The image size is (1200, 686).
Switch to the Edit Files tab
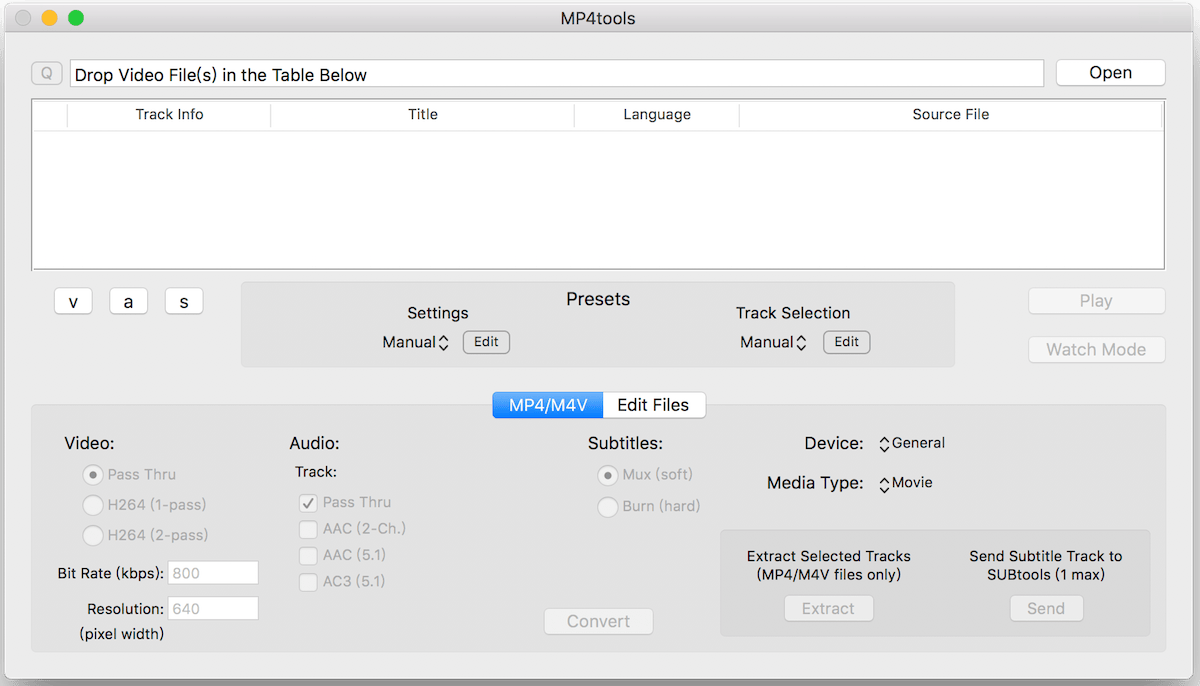point(653,405)
